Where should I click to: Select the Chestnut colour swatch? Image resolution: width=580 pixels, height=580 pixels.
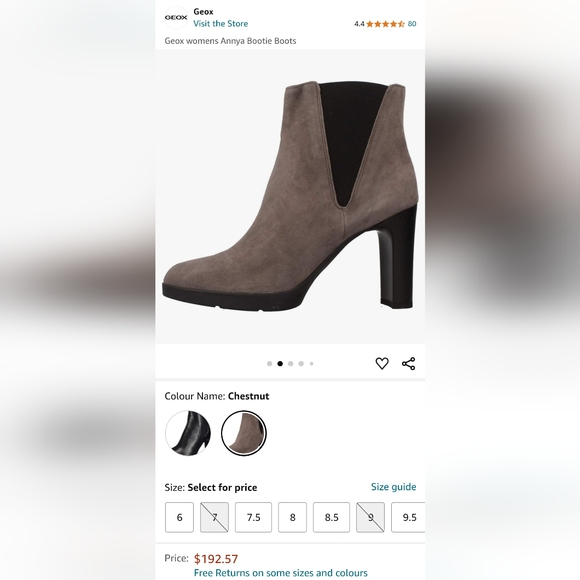coord(244,433)
